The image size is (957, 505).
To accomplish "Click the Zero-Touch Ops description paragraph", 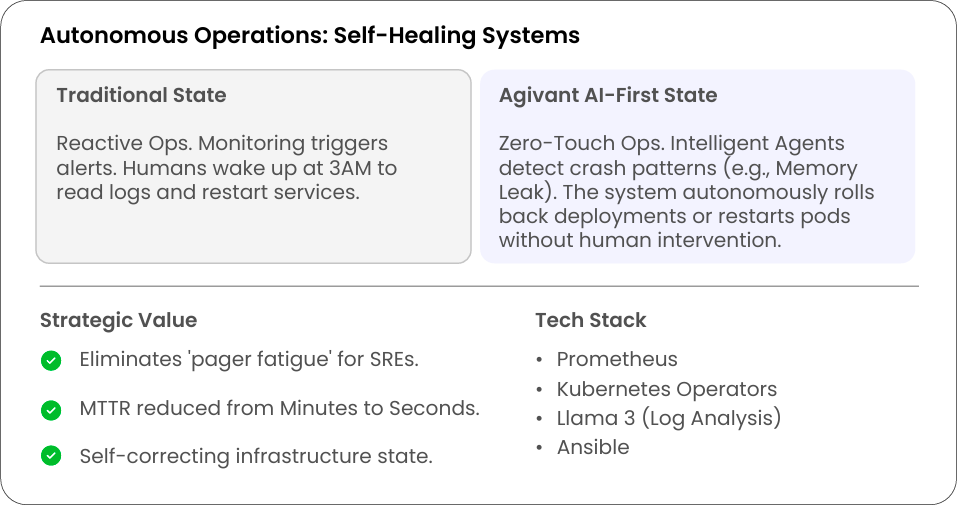I will (688, 192).
